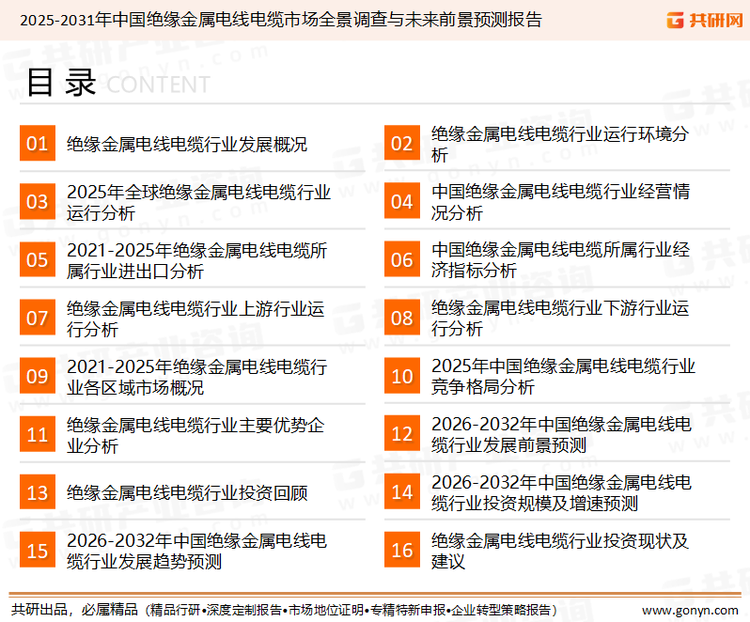Click the orange 03 number box
The height and width of the screenshot is (622, 750).
(x=37, y=201)
